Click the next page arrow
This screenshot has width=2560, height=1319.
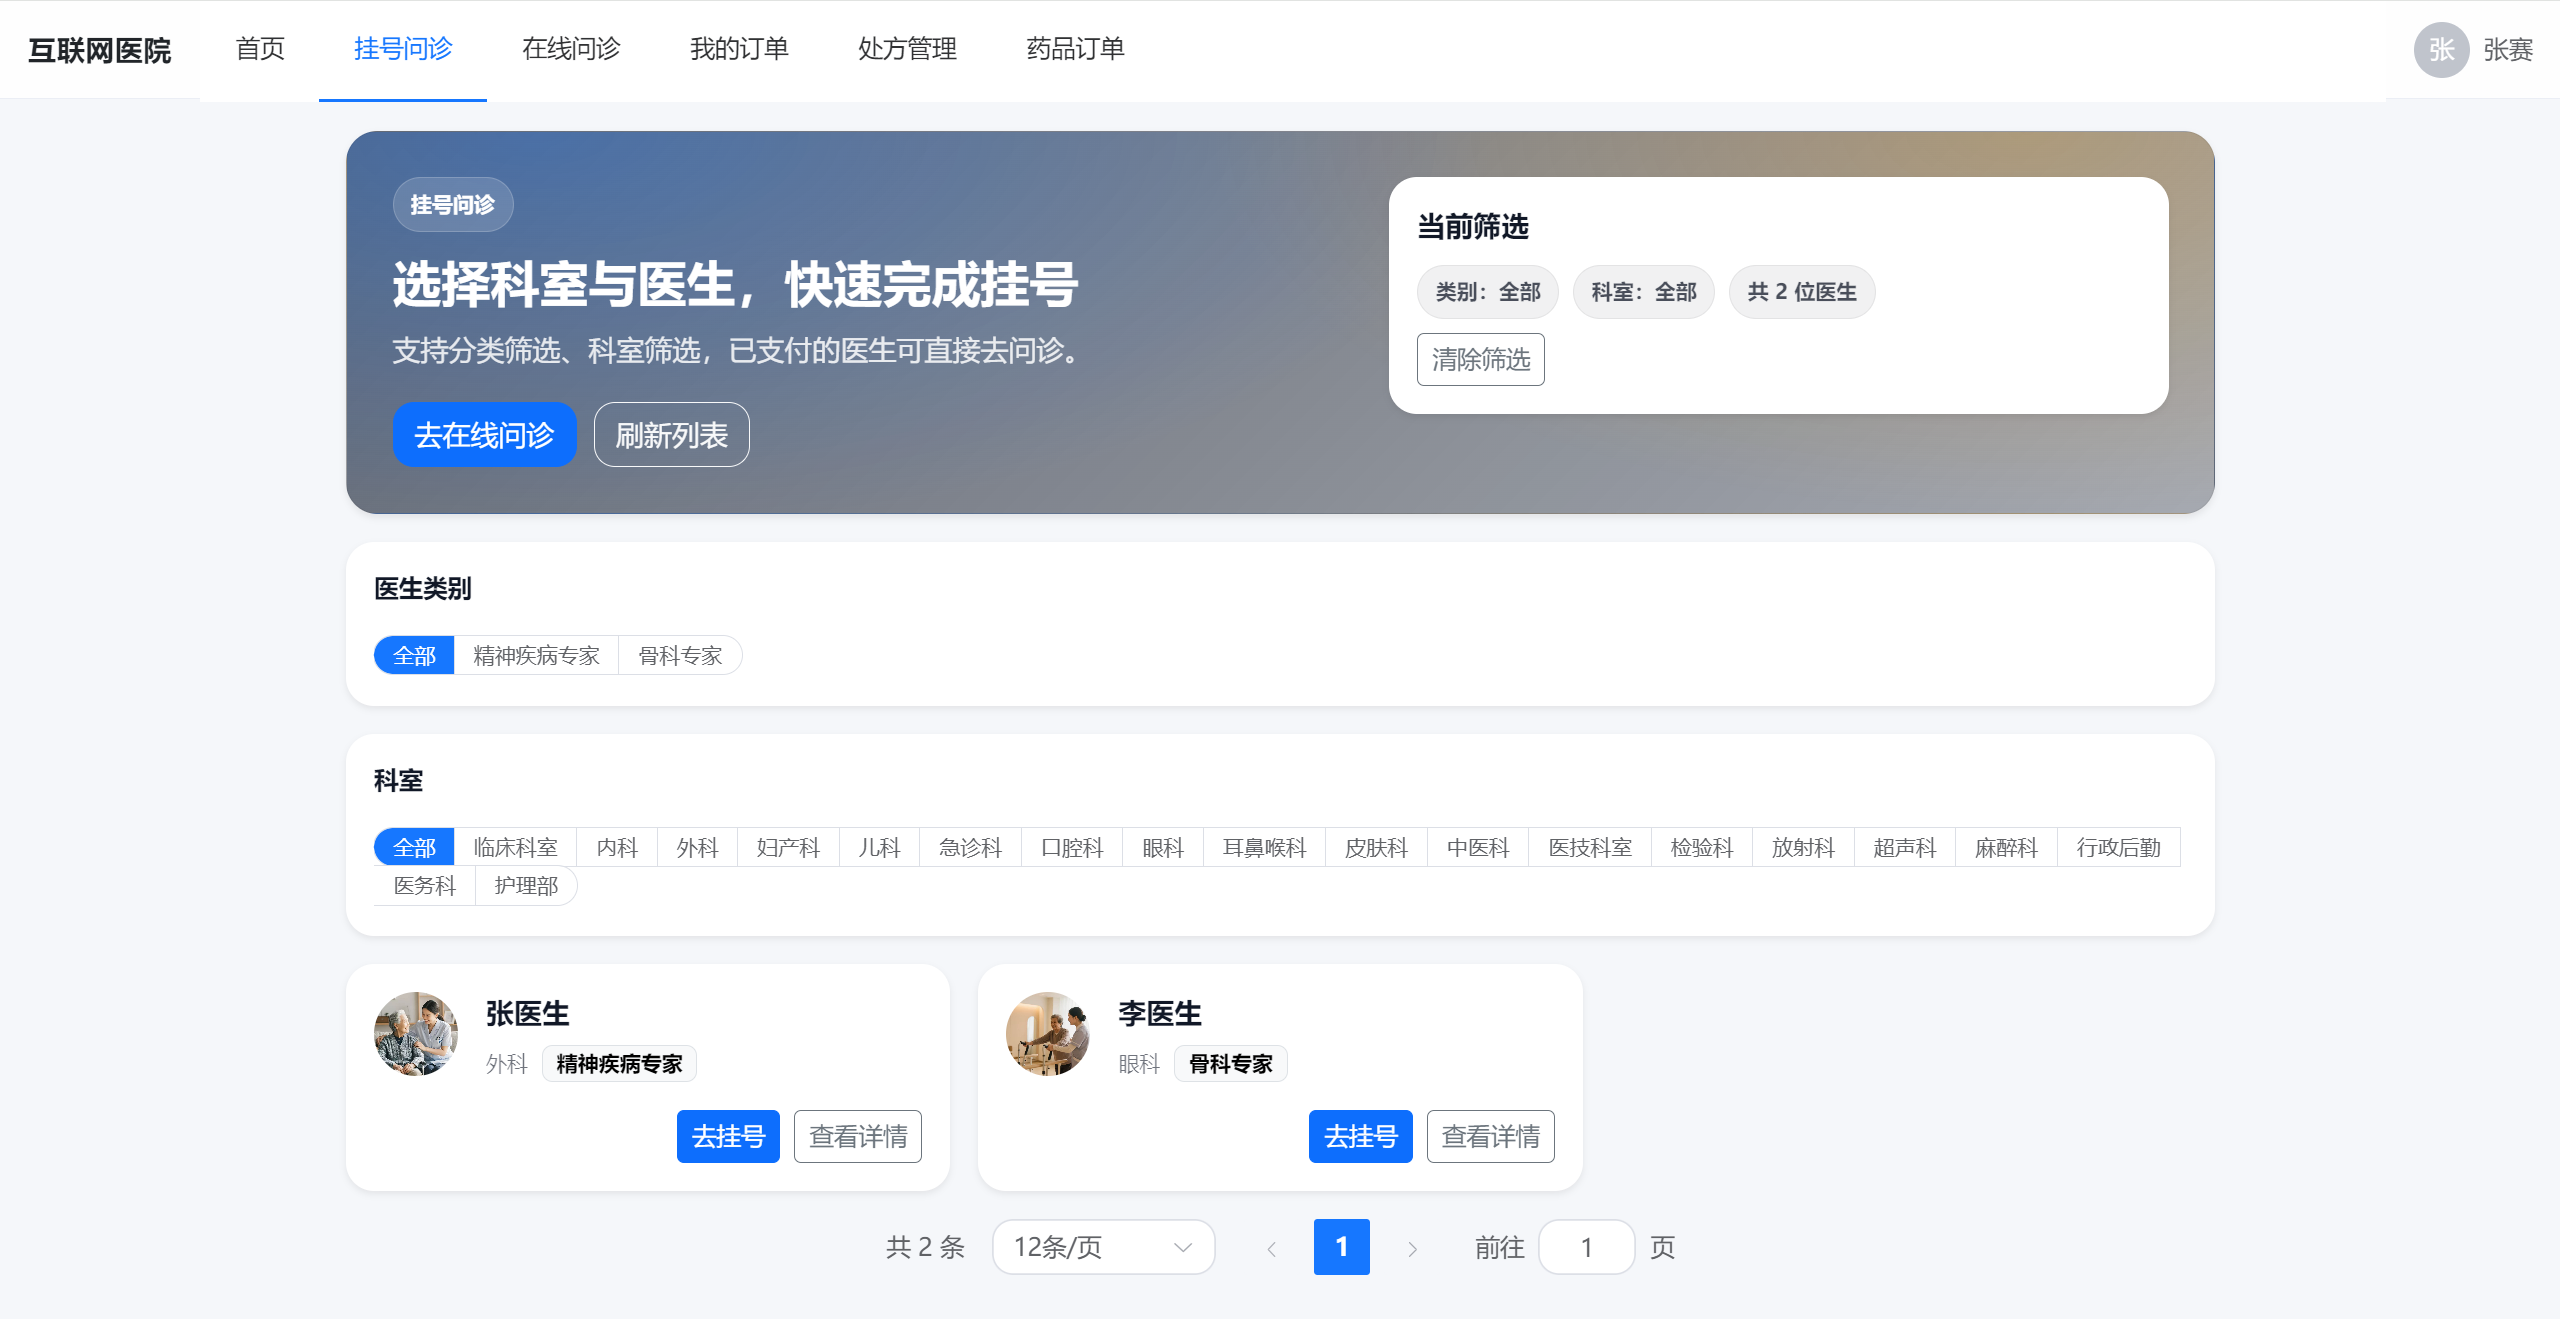pyautogui.click(x=1412, y=1247)
